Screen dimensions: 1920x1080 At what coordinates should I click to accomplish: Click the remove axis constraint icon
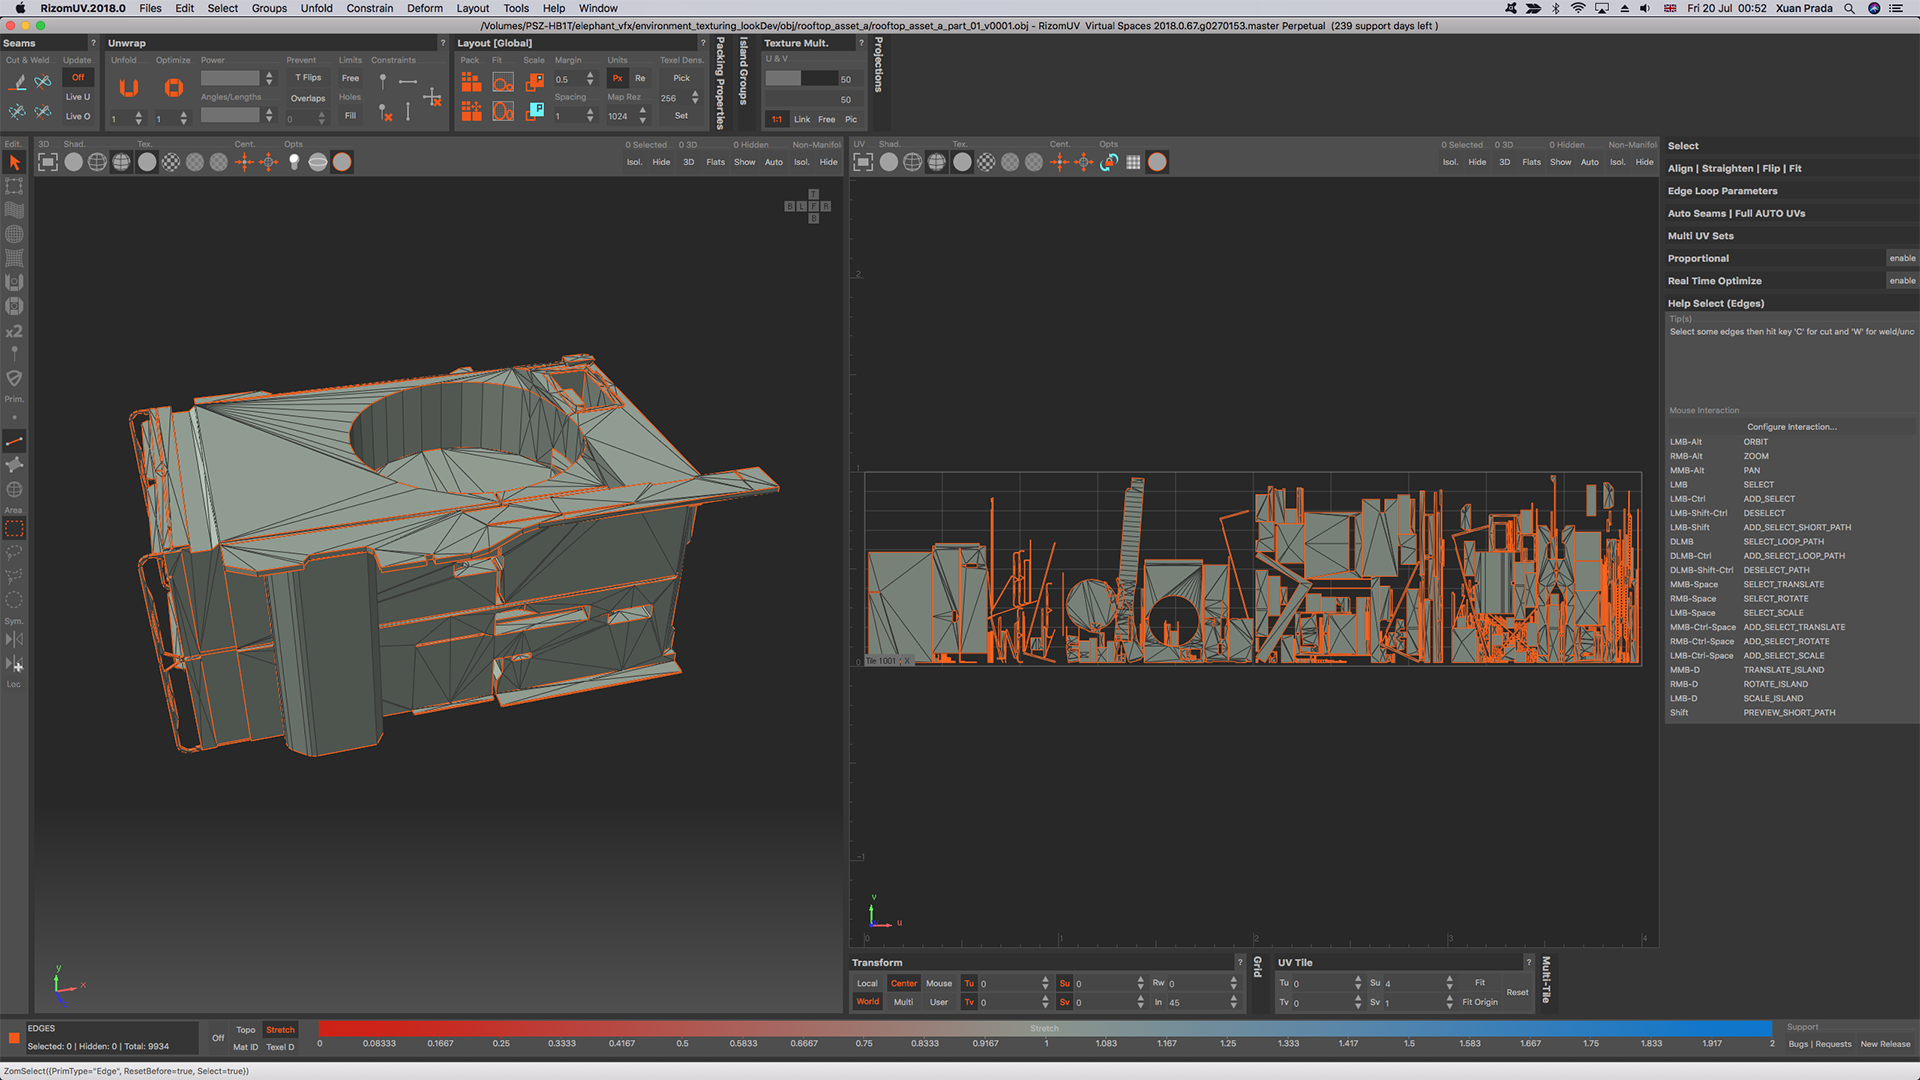(433, 97)
